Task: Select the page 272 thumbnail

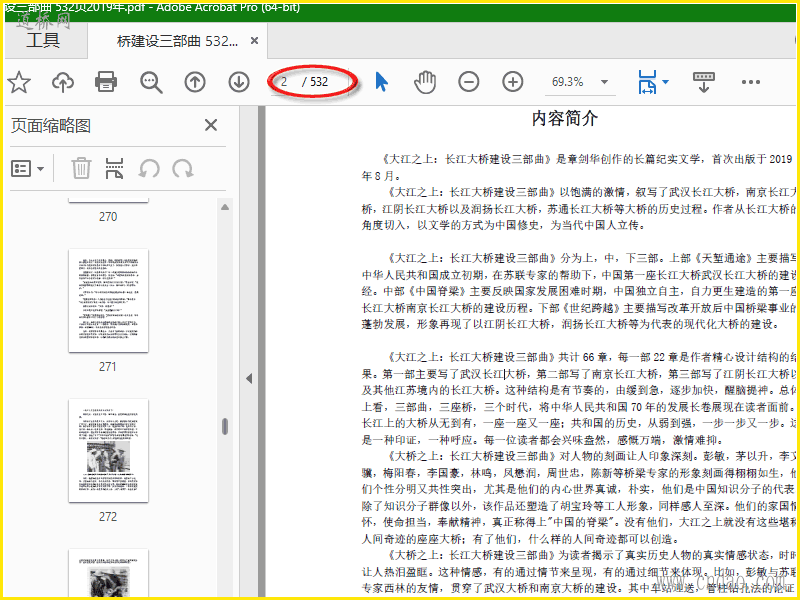Action: (x=108, y=451)
